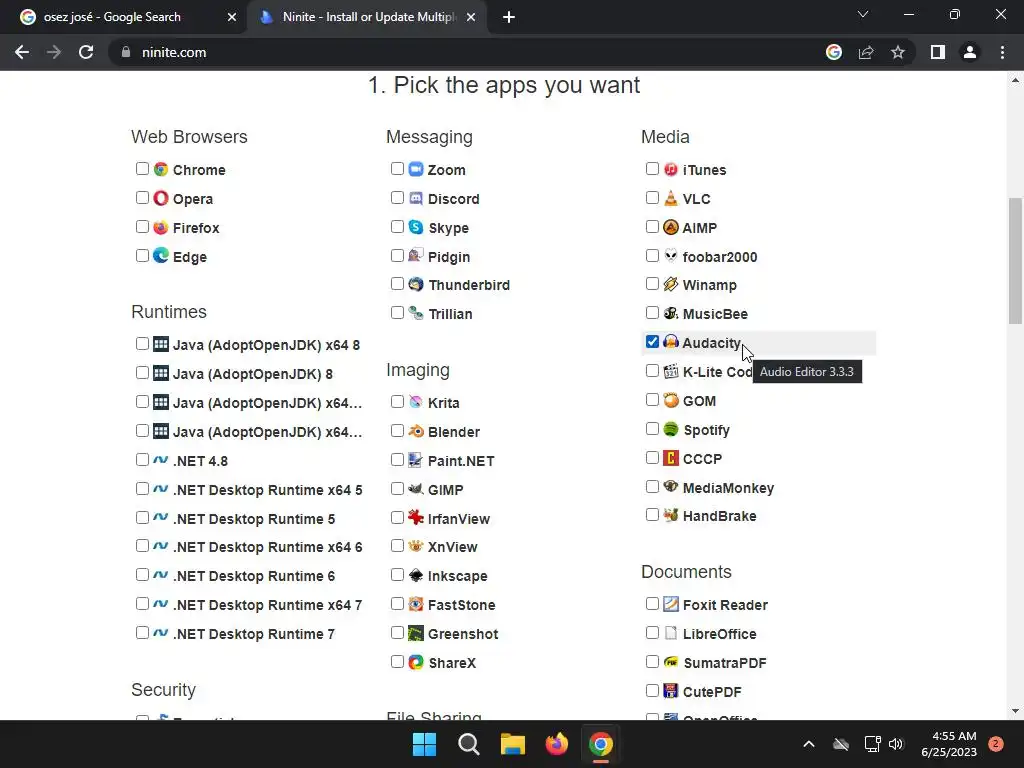Click the Thunderbird icon

coord(416,284)
